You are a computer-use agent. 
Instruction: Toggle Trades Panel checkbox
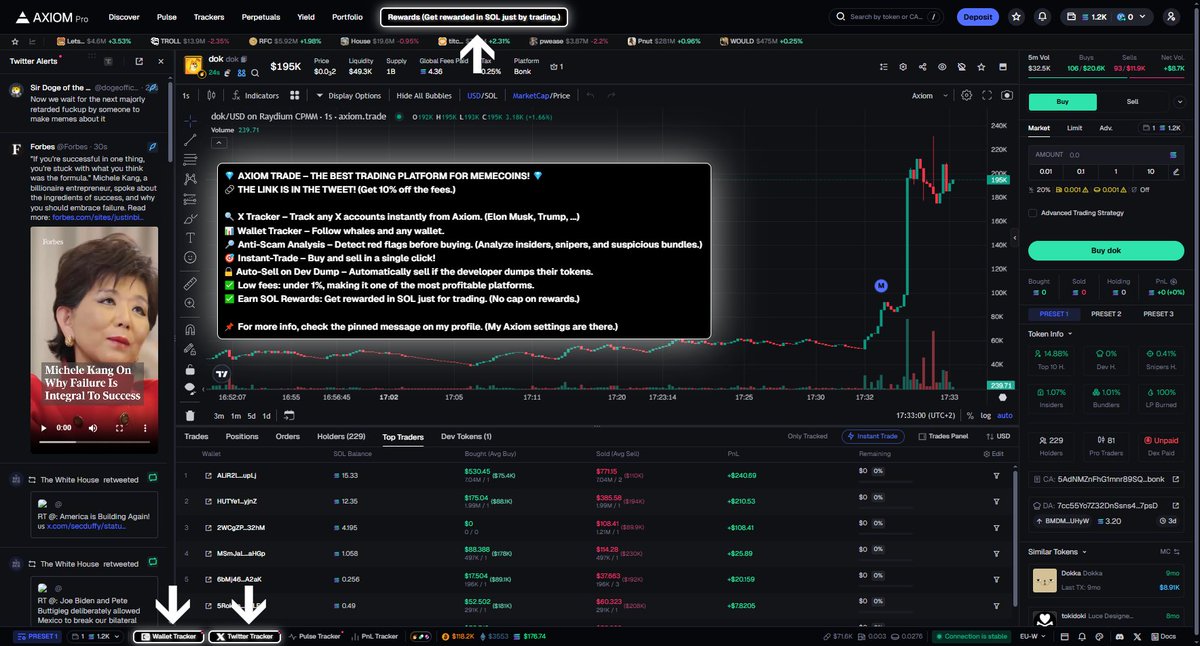coord(942,436)
